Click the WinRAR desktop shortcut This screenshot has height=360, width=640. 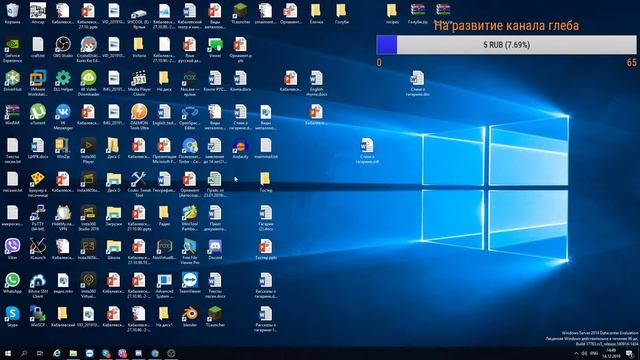[12, 114]
